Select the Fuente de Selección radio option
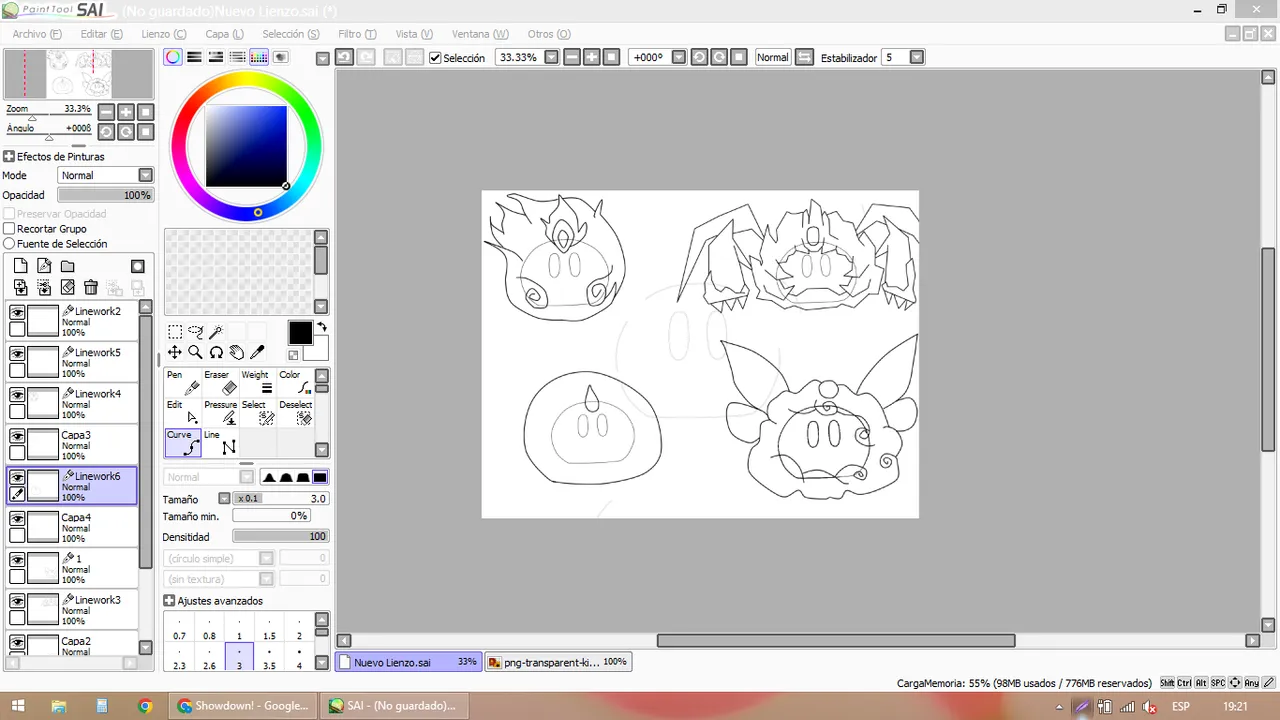 coord(9,244)
